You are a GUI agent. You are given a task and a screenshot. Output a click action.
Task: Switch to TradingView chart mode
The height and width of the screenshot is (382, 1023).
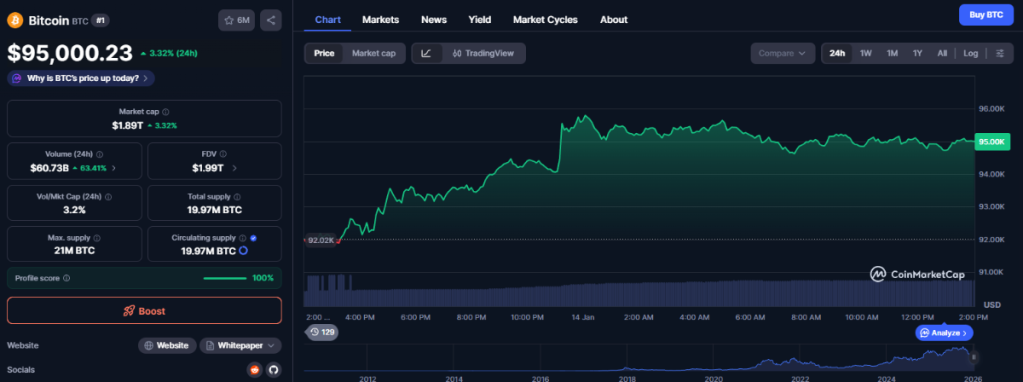pos(483,53)
